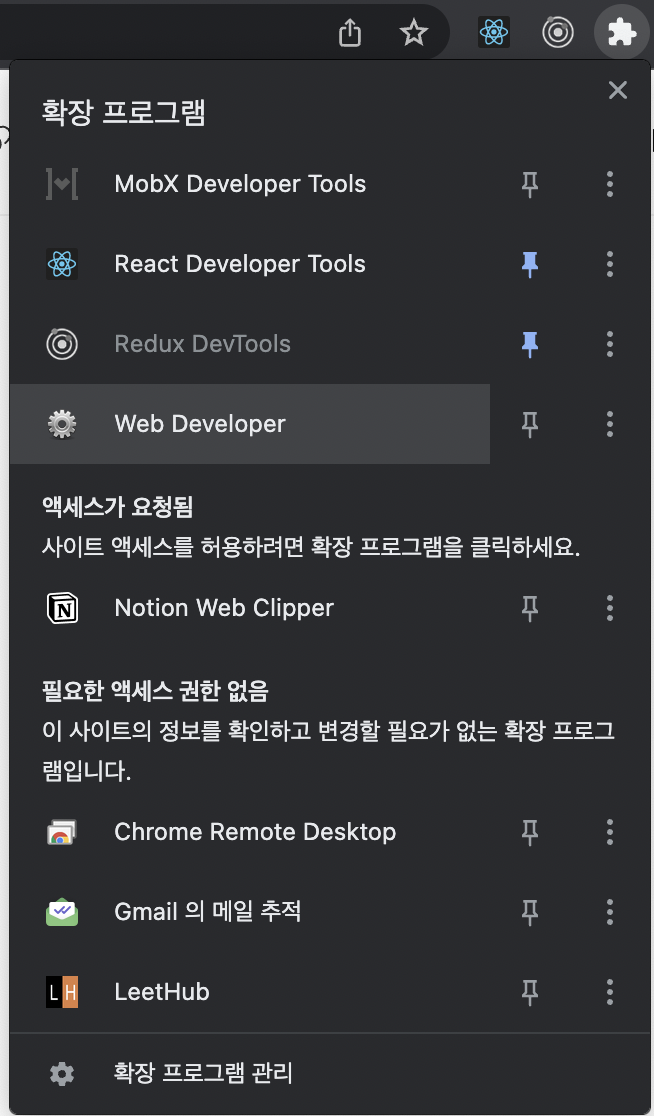Viewport: 654px width, 1116px height.
Task: Click the MobX Developer Tools extension icon
Action: pos(62,184)
